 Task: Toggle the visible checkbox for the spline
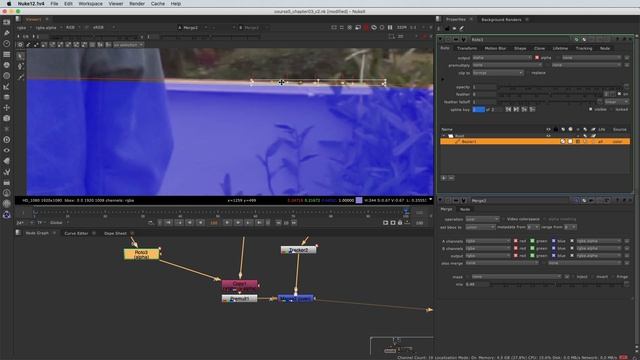(591, 109)
